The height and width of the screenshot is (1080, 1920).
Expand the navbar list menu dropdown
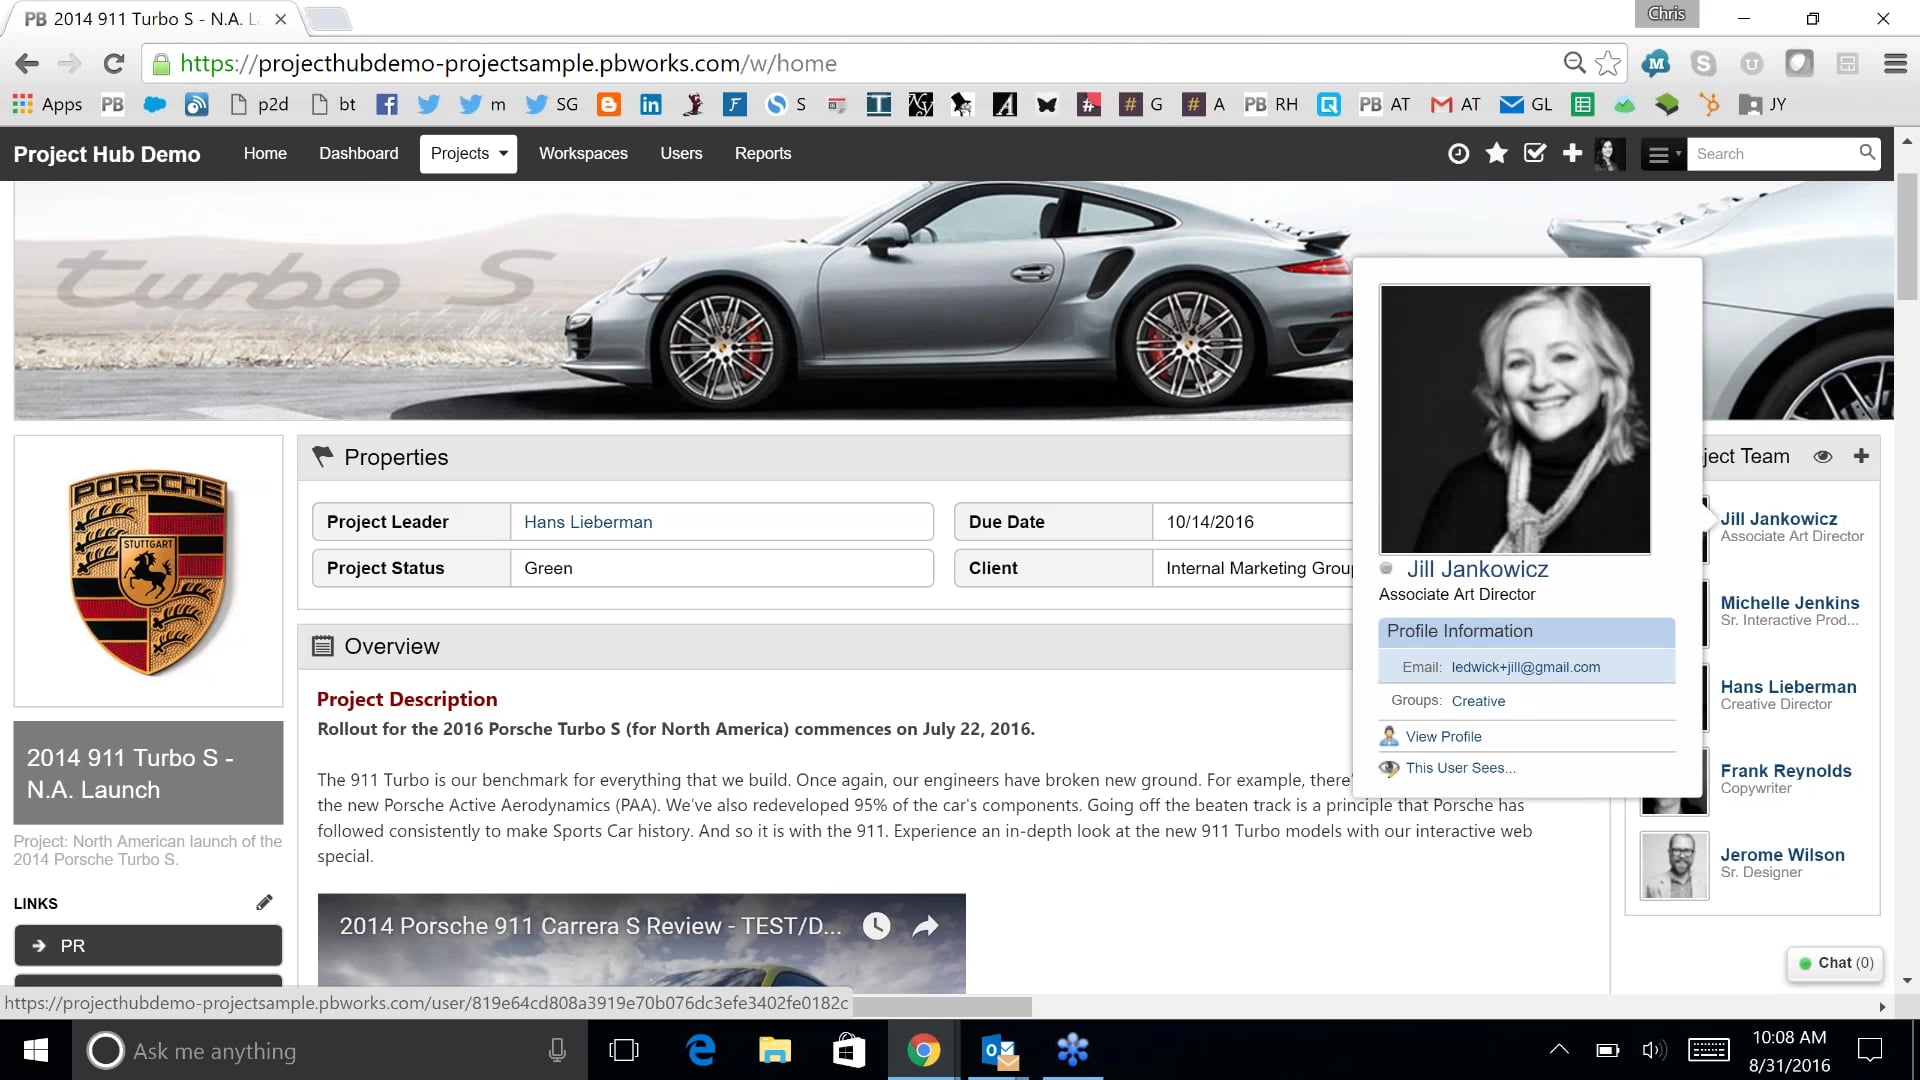click(x=1663, y=154)
